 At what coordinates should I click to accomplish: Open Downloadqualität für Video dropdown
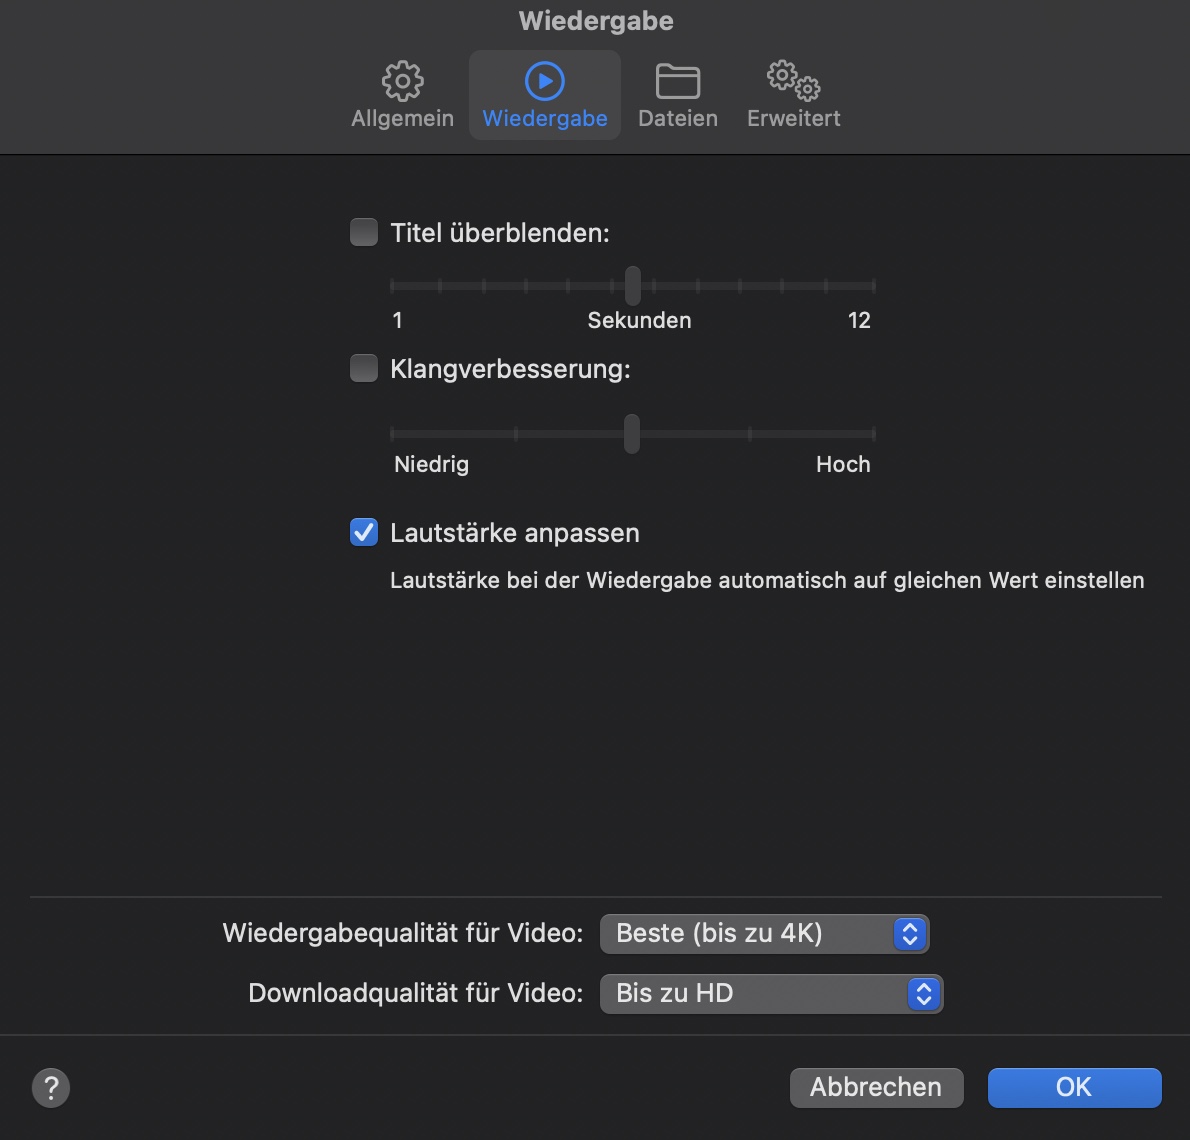(771, 994)
